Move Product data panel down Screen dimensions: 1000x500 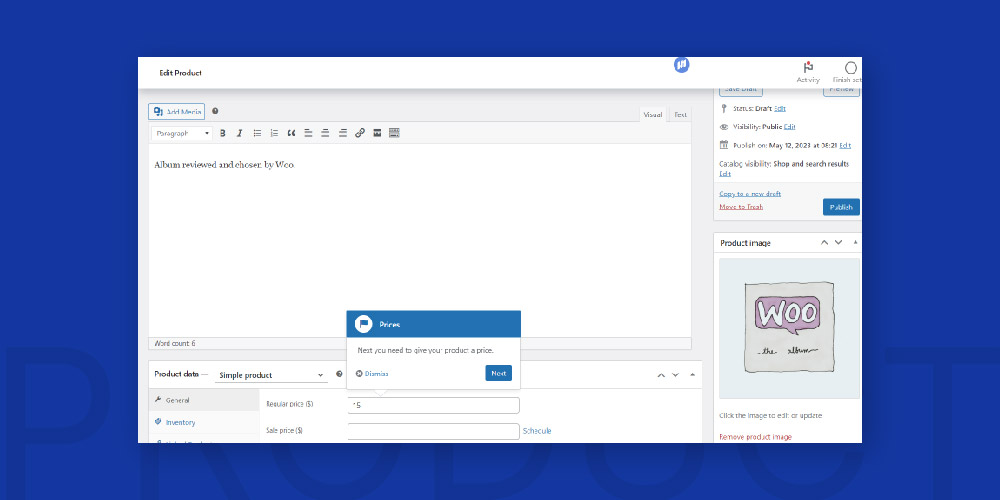coord(675,375)
